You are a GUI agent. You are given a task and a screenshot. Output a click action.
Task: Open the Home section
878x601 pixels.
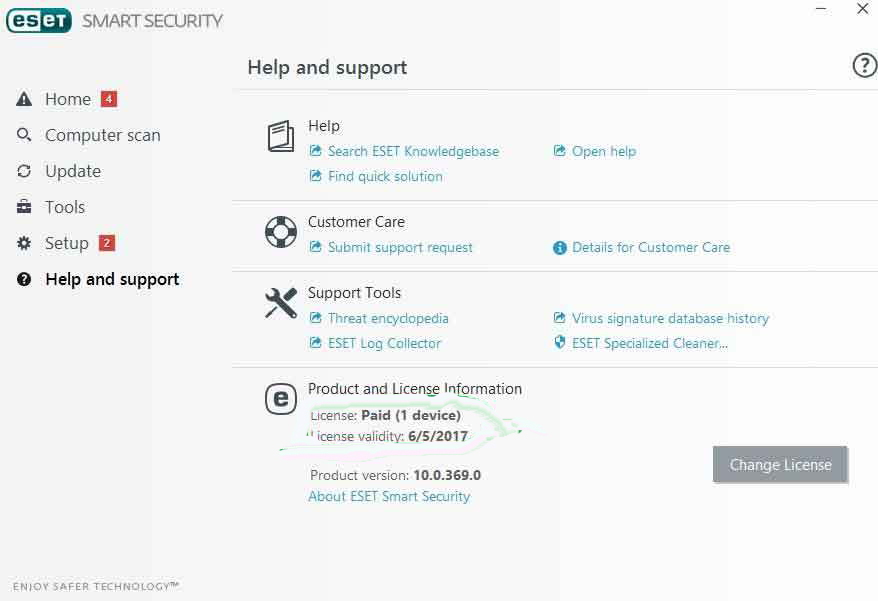point(68,99)
